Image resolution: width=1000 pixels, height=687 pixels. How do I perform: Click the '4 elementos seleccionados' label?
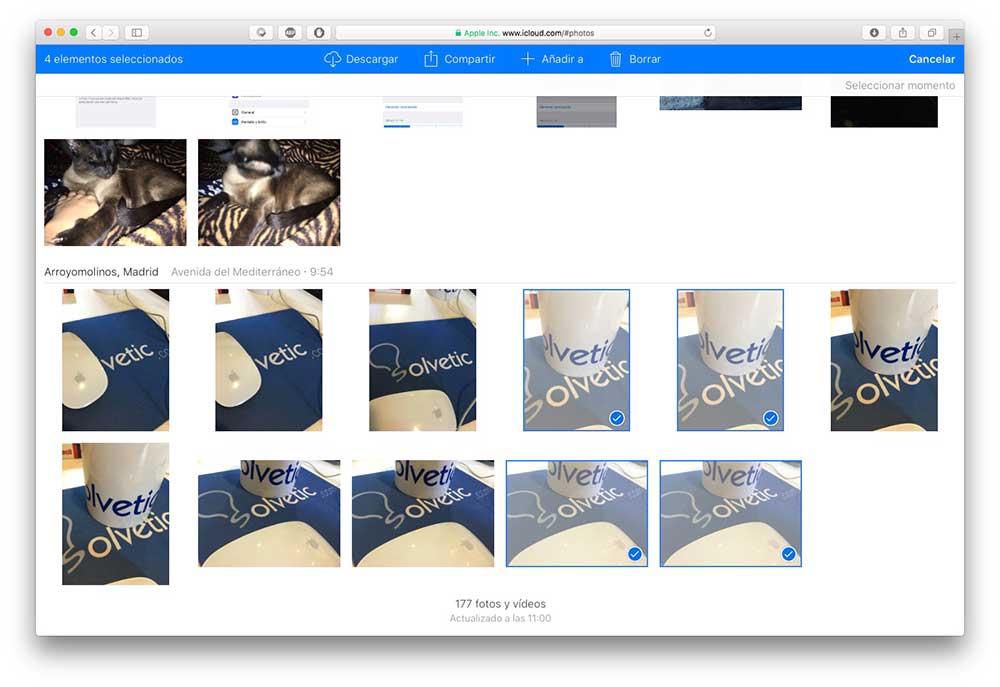[x=114, y=59]
